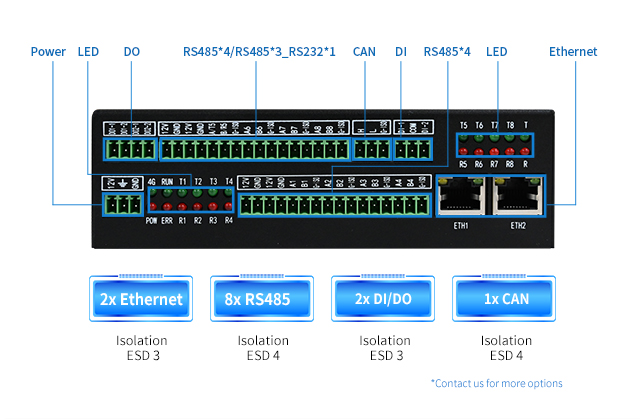Click the RUN LED label
The height and width of the screenshot is (419, 640).
167,182
